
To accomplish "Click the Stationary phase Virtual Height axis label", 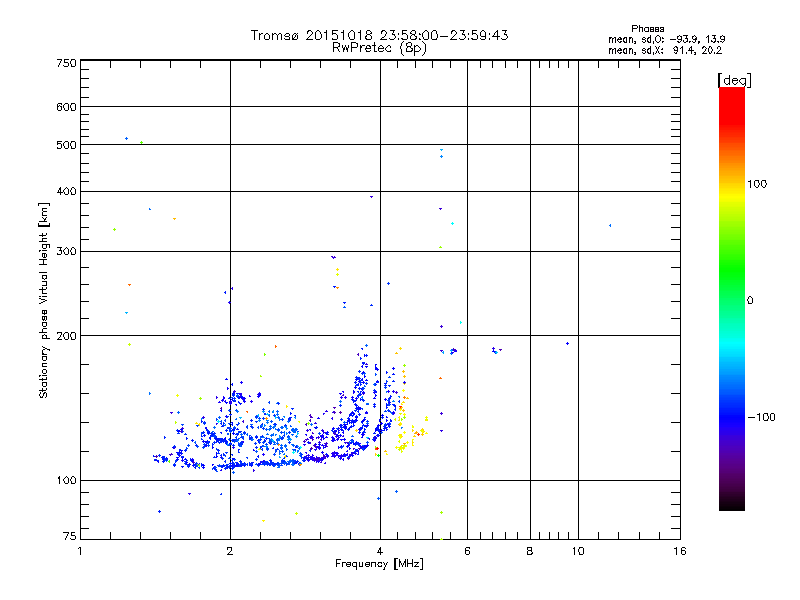I will point(43,301).
